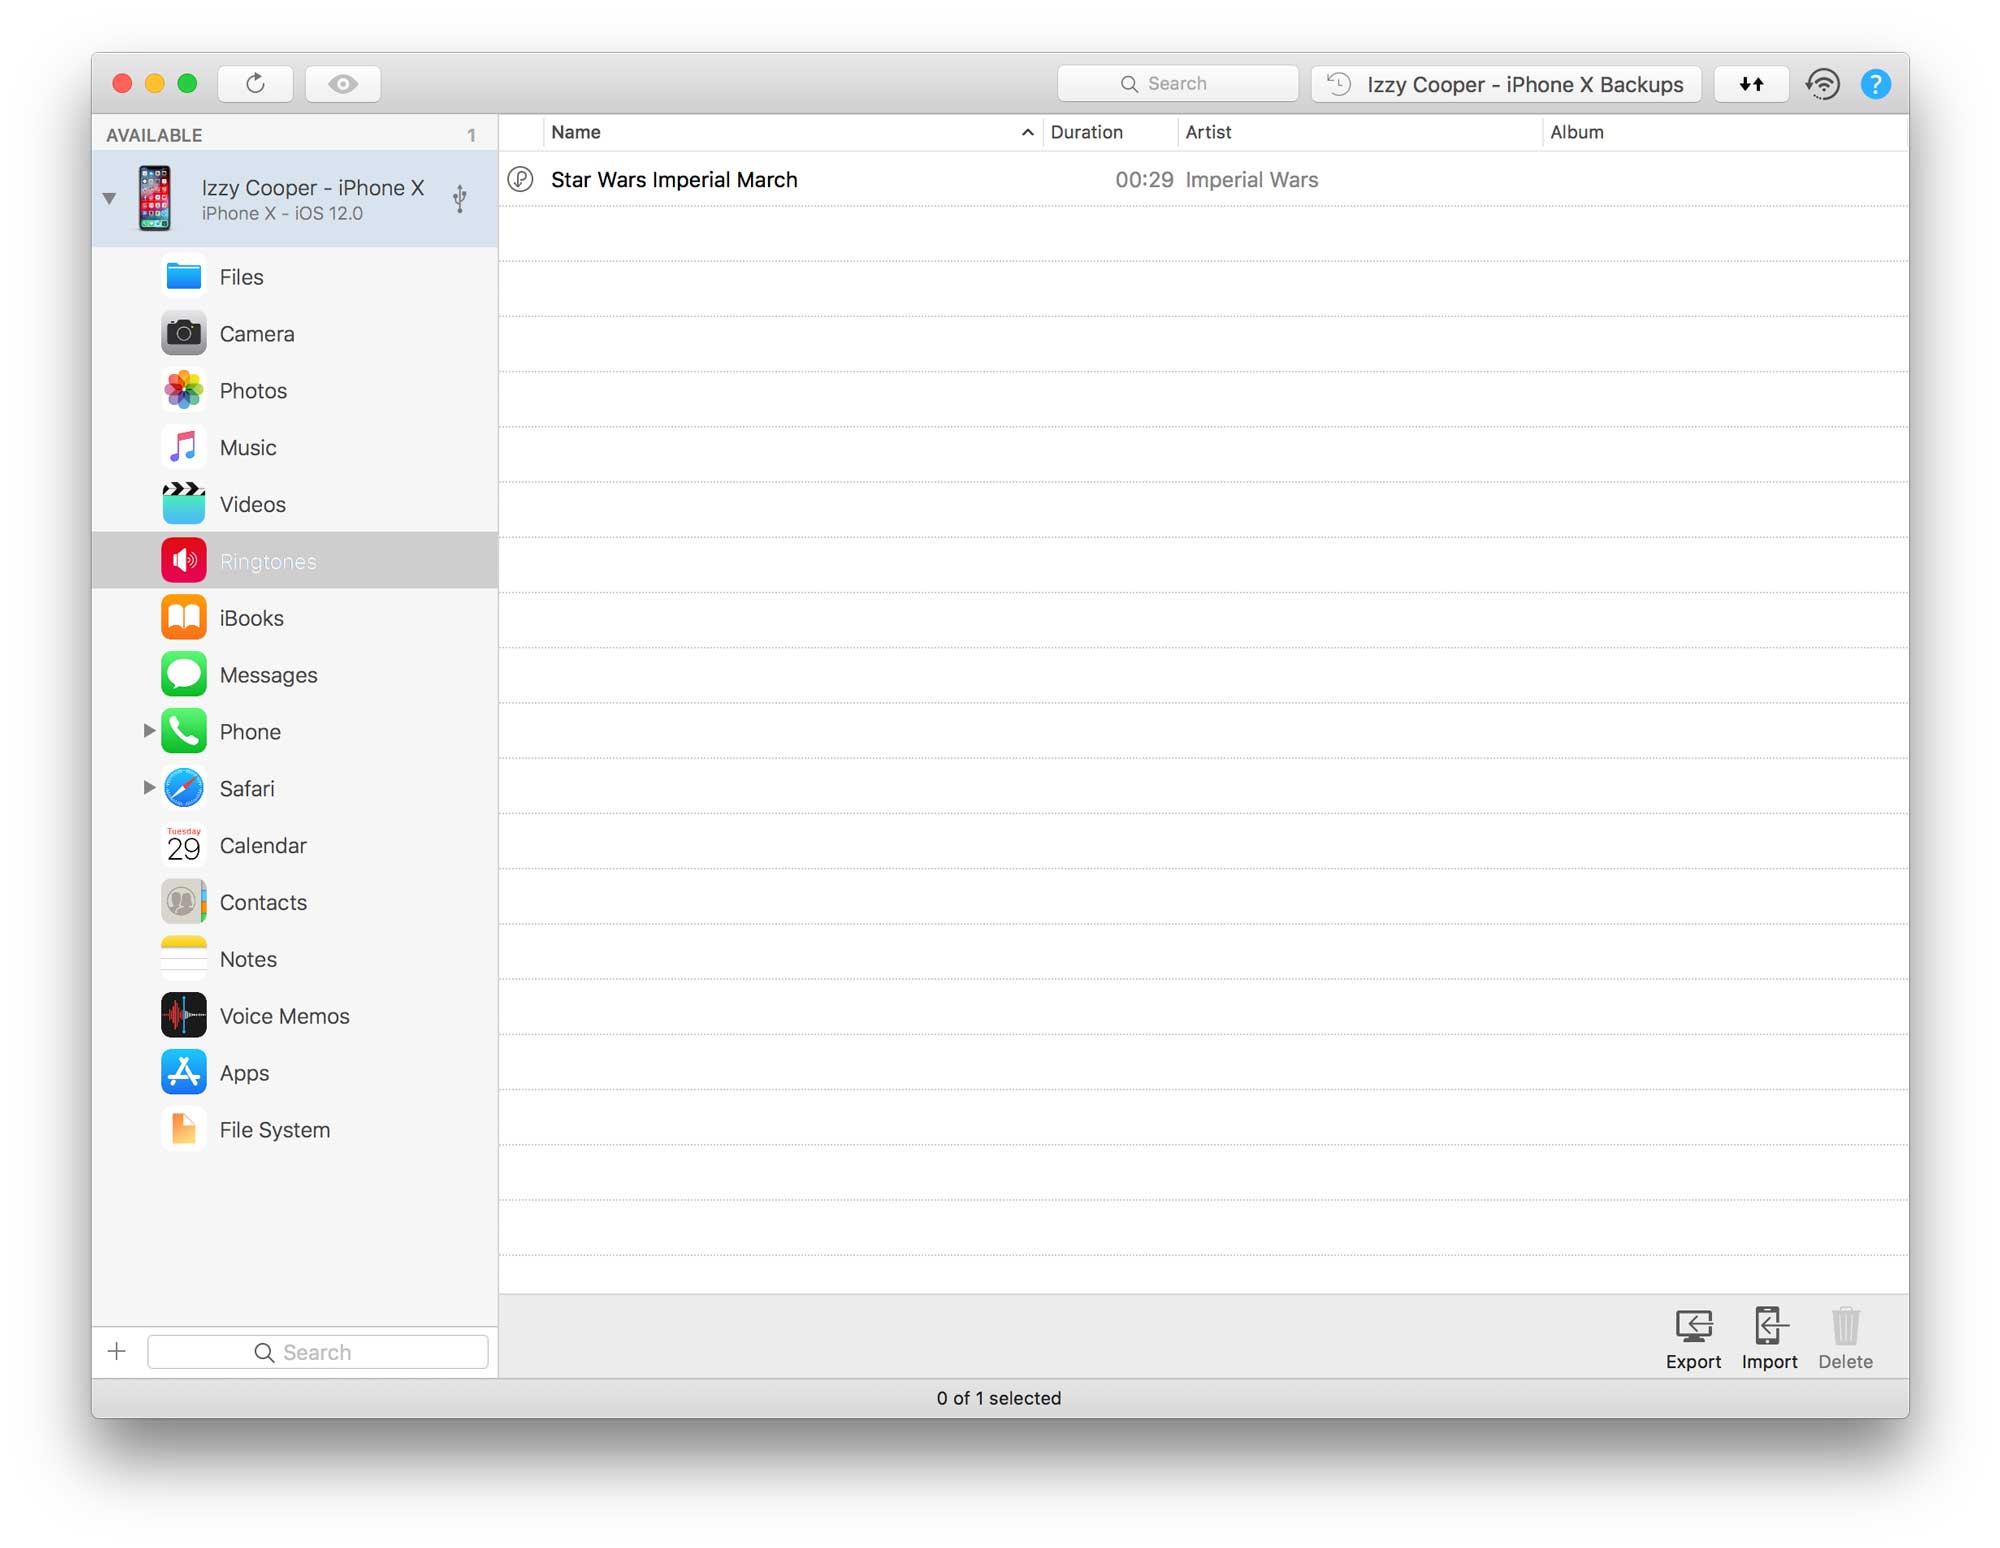This screenshot has width=2000, height=1548.
Task: Click the refresh toolbar button
Action: pos(255,84)
